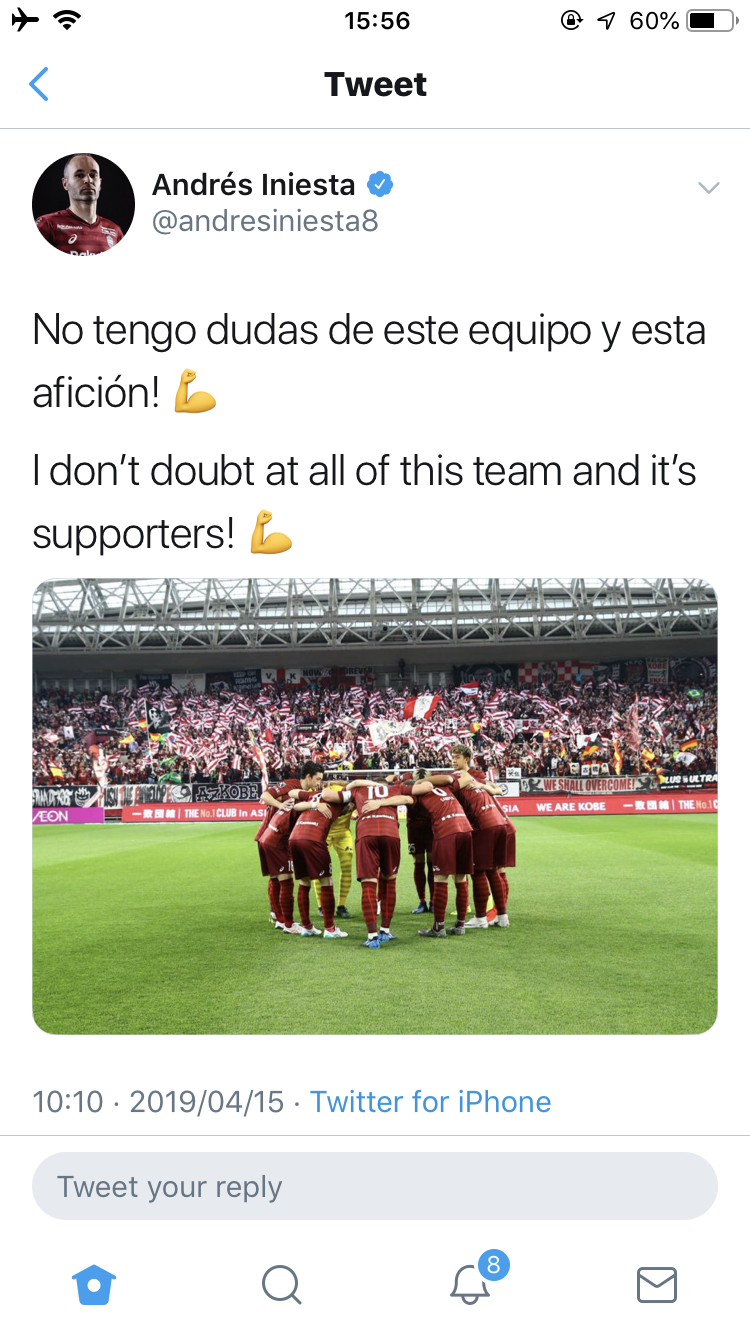Tap the Tweet header title
Image resolution: width=750 pixels, height=1334 pixels.
375,85
